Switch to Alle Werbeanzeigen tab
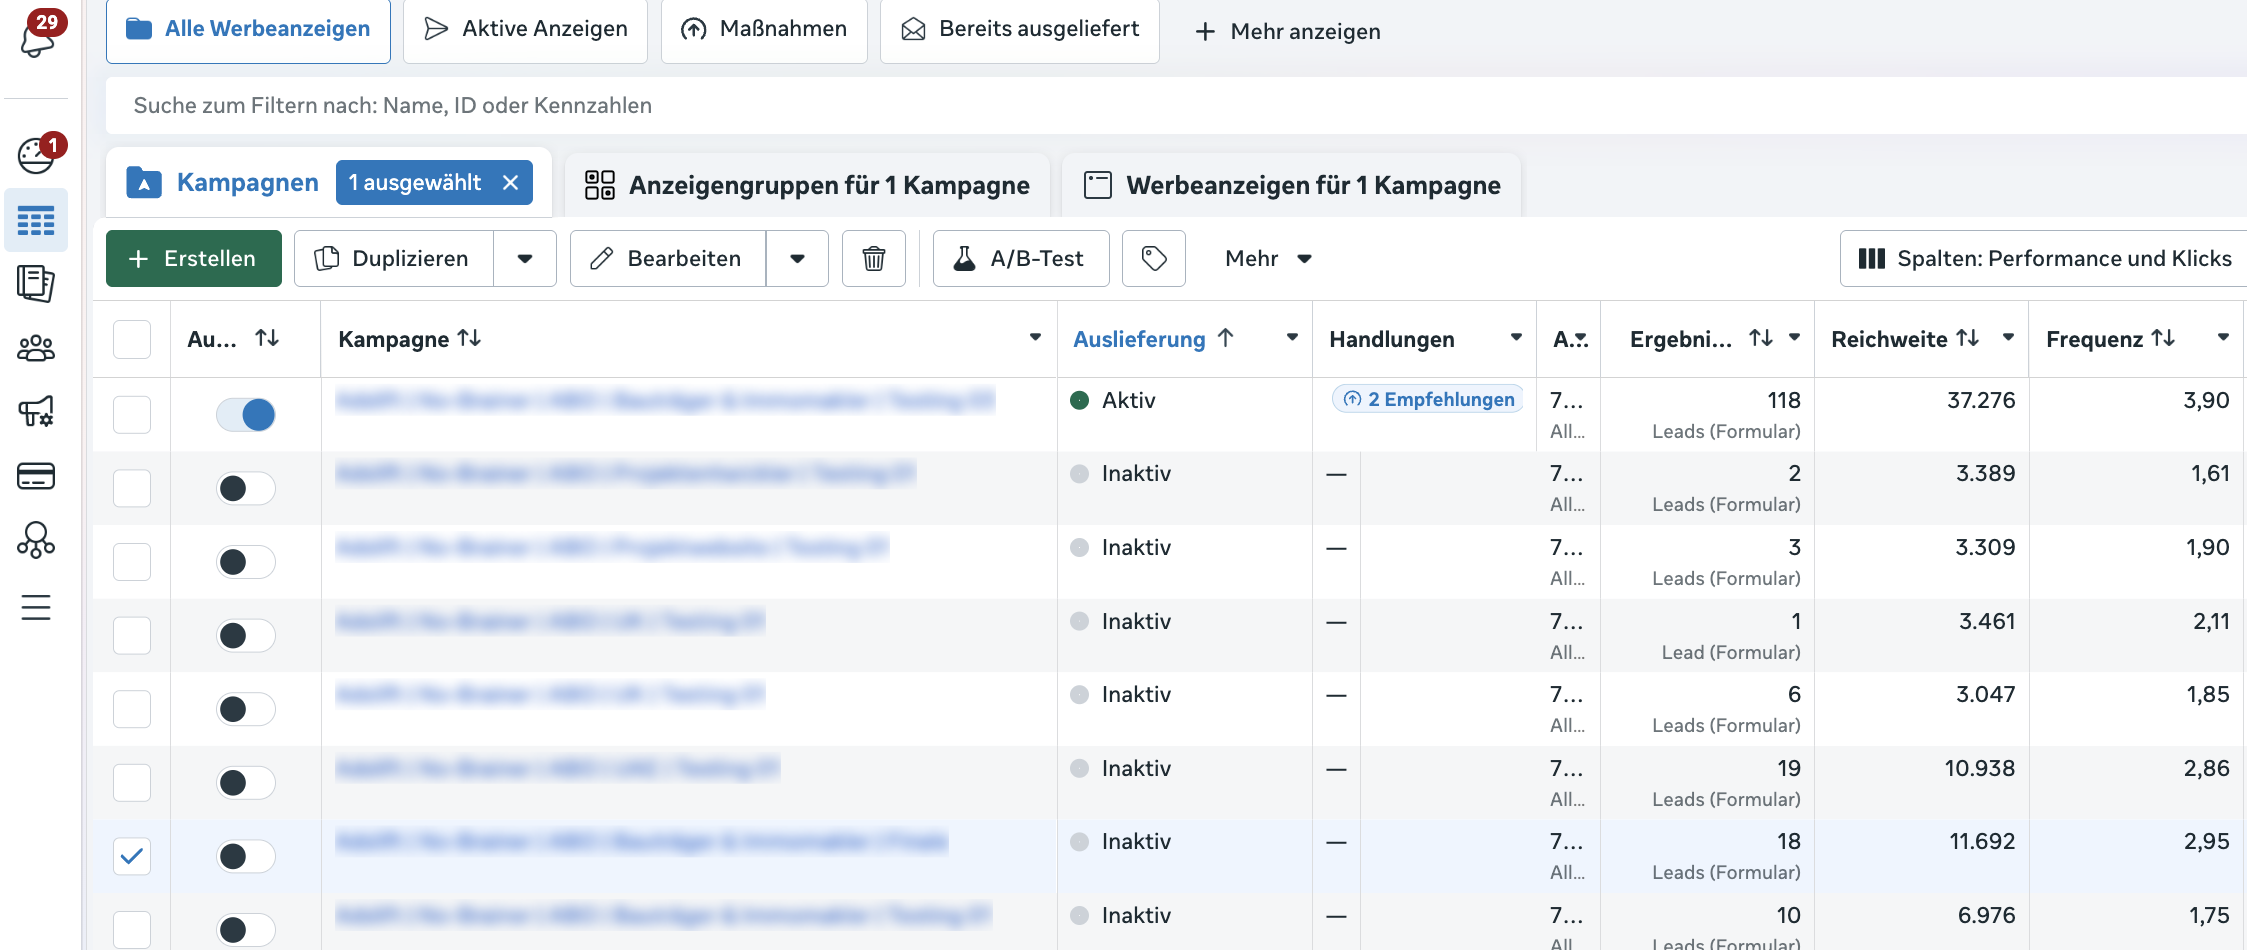Viewport: 2247px width, 950px height. [248, 30]
